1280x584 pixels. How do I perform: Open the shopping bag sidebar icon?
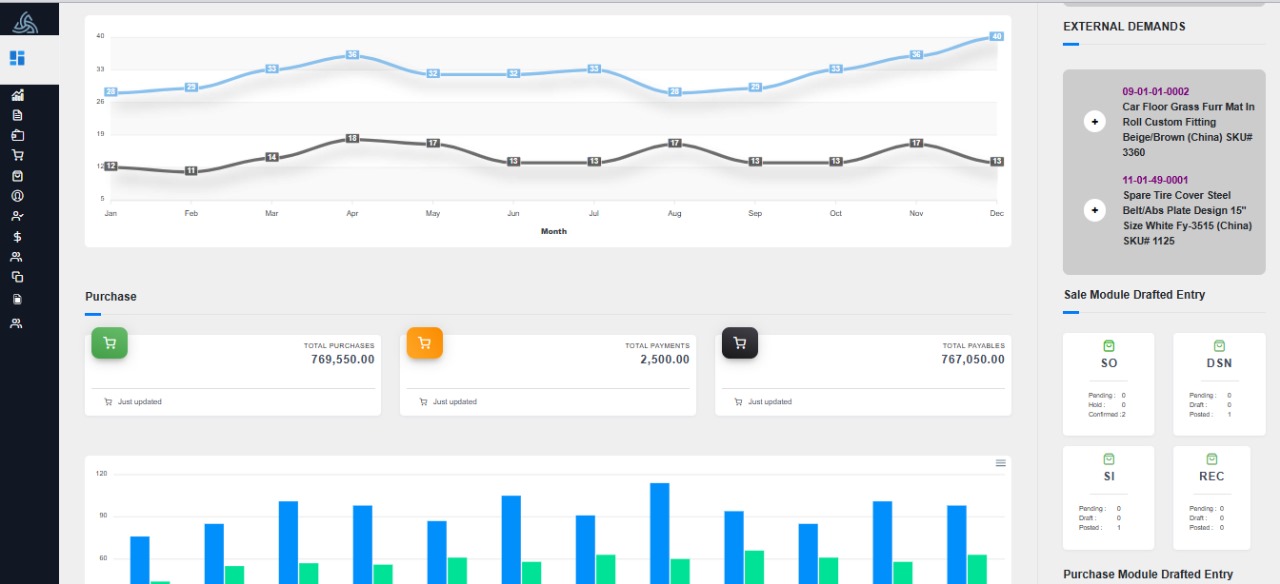coord(17,175)
